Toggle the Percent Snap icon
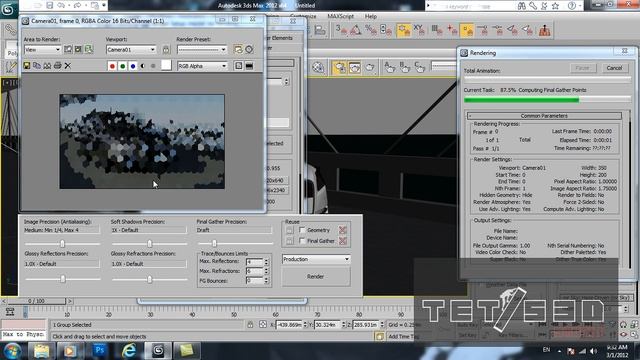The width and height of the screenshot is (640, 360). click(x=371, y=30)
